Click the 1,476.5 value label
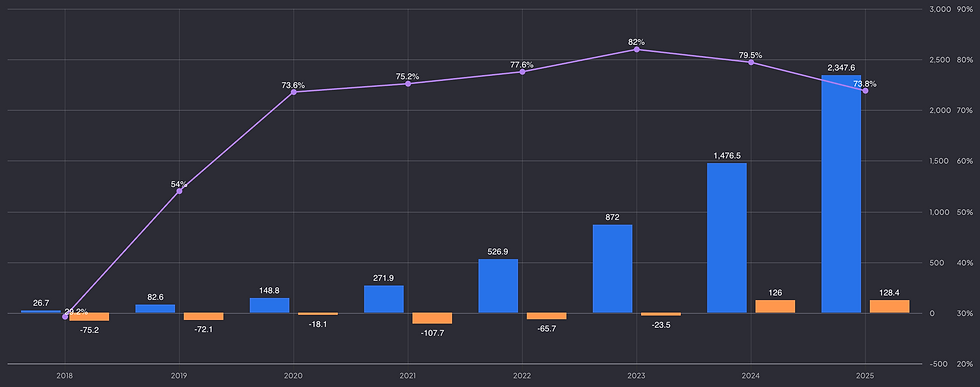The image size is (980, 387). click(x=727, y=156)
